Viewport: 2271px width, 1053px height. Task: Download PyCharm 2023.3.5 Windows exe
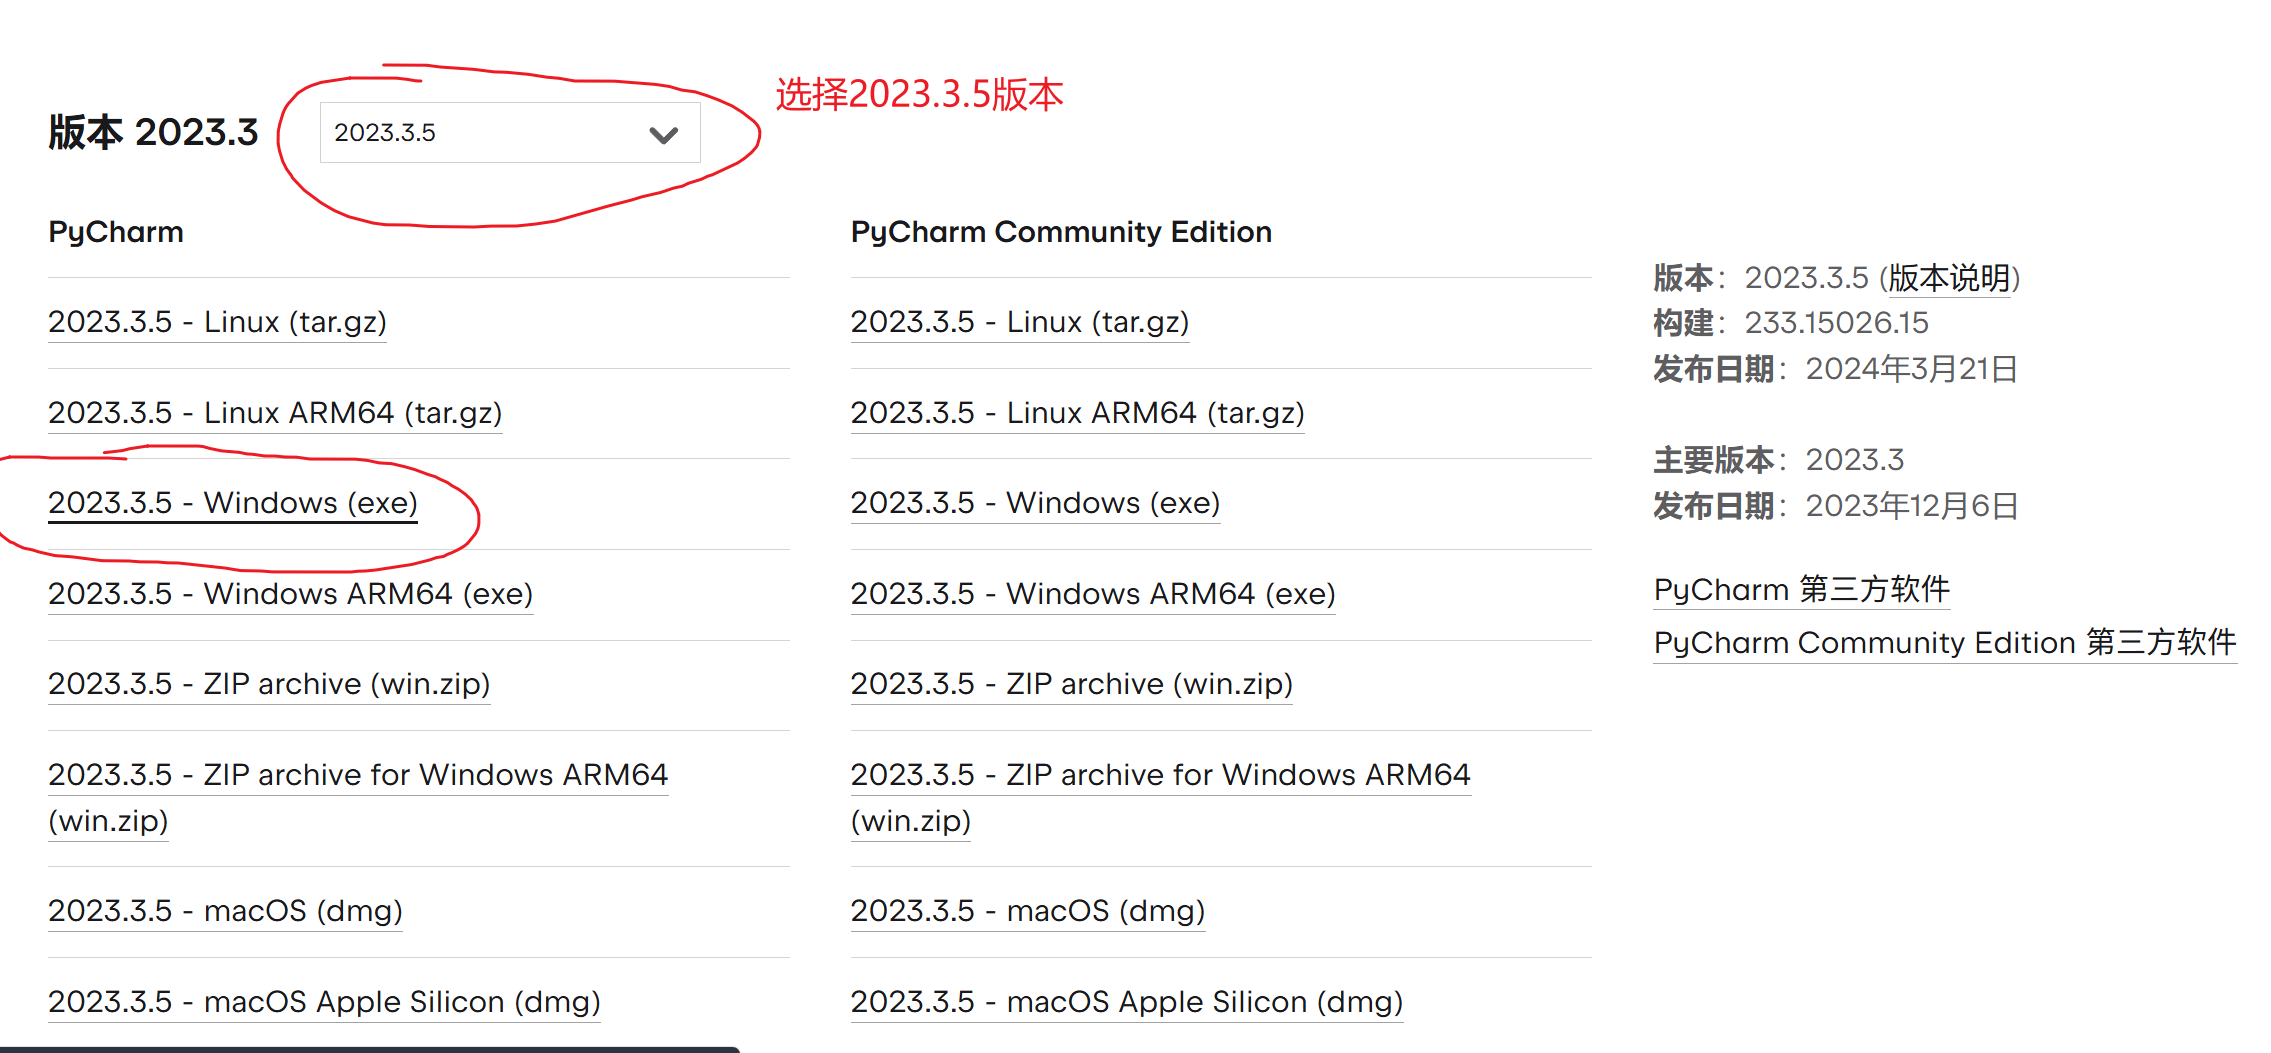(x=232, y=503)
